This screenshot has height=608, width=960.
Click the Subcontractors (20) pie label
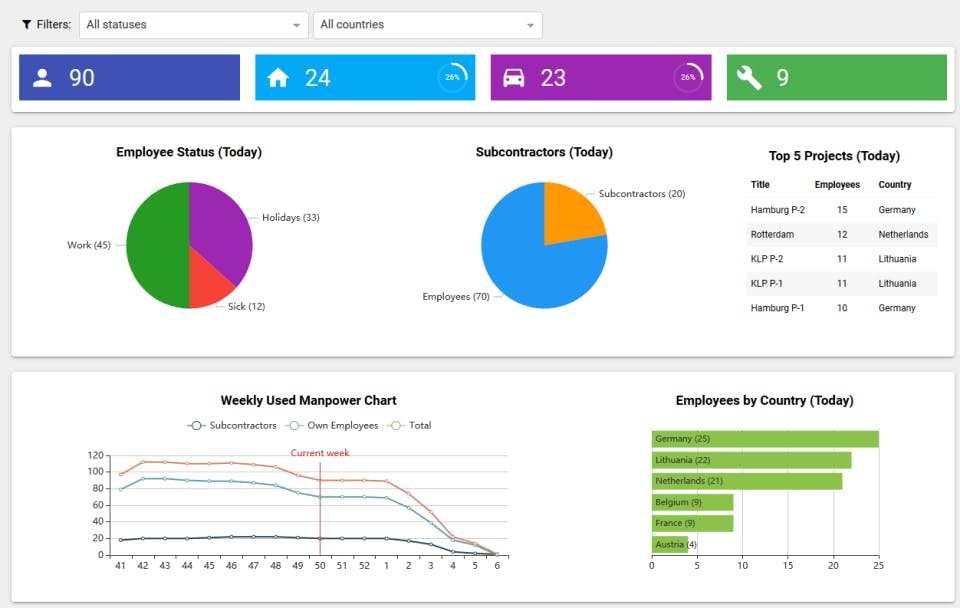642,193
